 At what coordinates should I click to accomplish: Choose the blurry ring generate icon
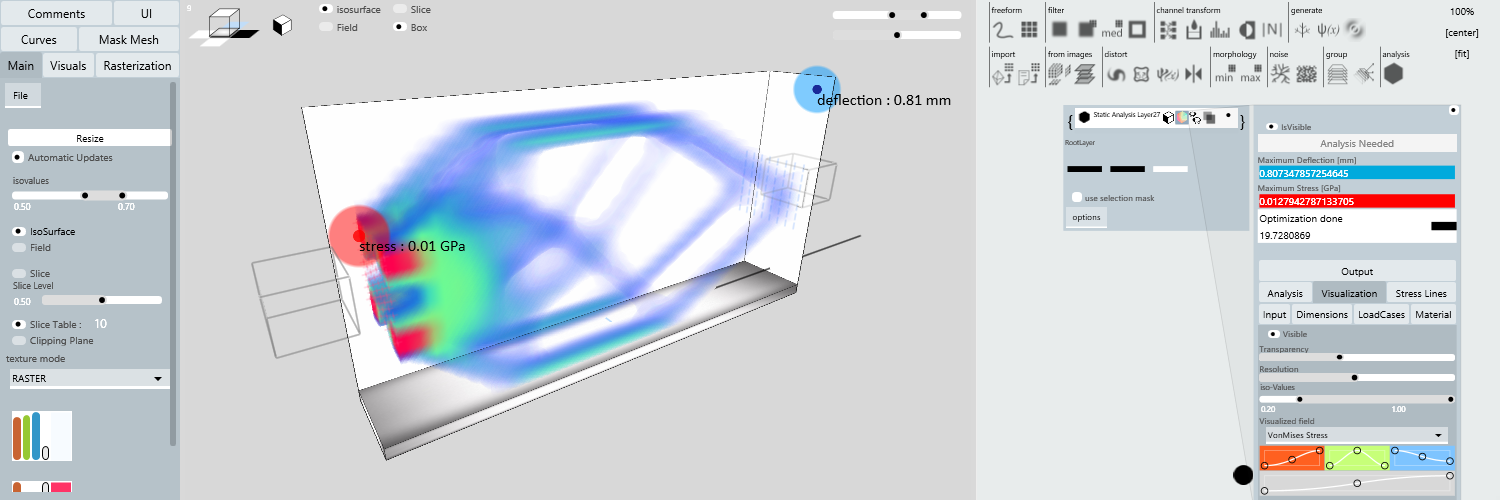[x=1356, y=30]
